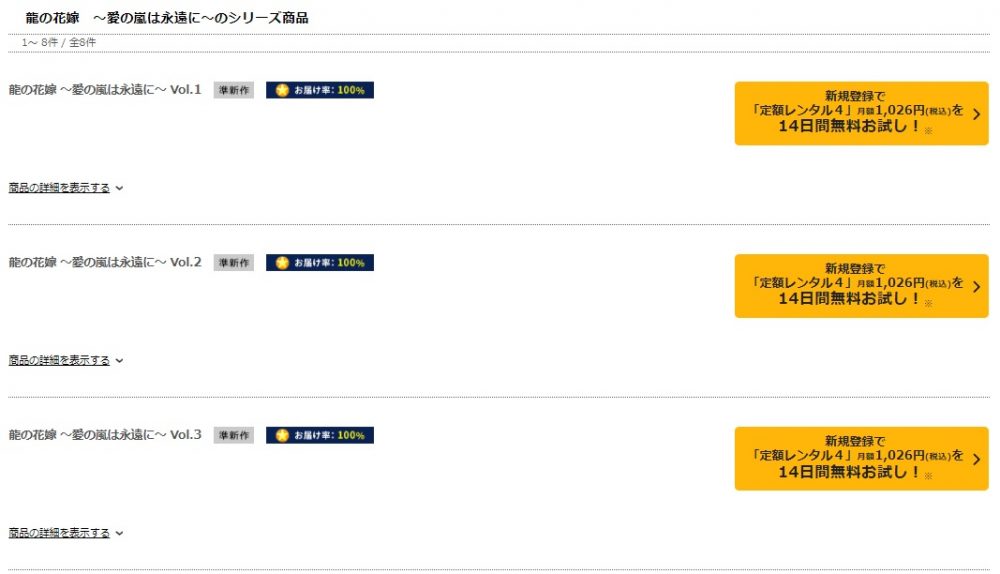
Task: Expand Vol.1 product details chevron
Action: click(119, 188)
